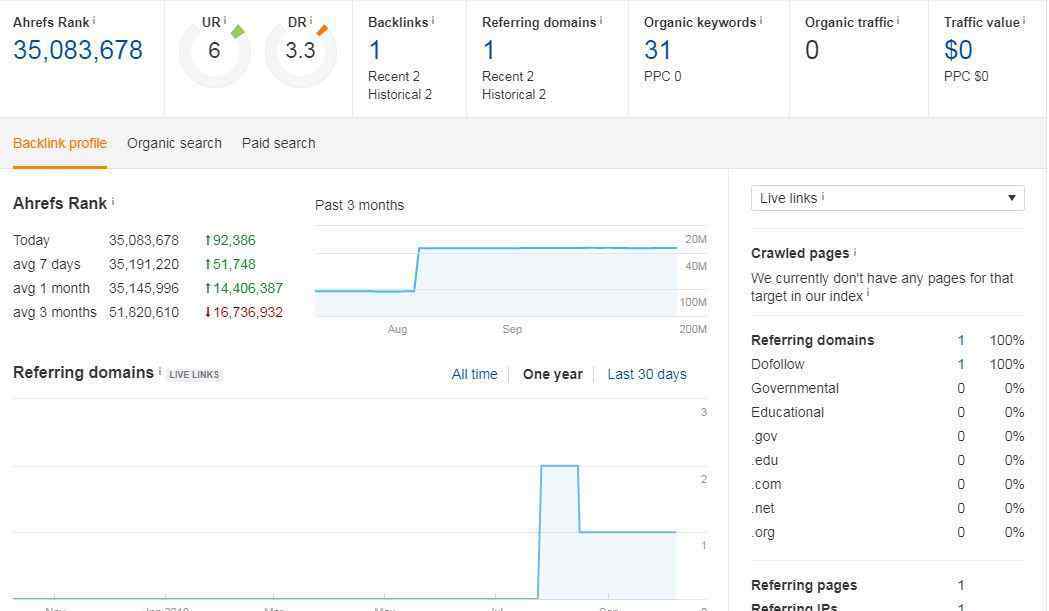The height and width of the screenshot is (611, 1049).
Task: Click the avg 7 days value 35,191,220
Action: coord(144,264)
